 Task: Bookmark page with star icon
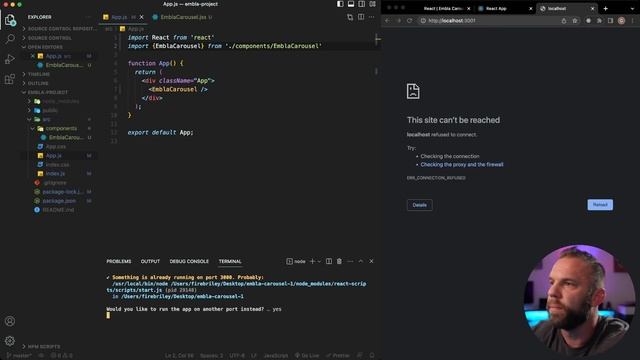pos(575,20)
